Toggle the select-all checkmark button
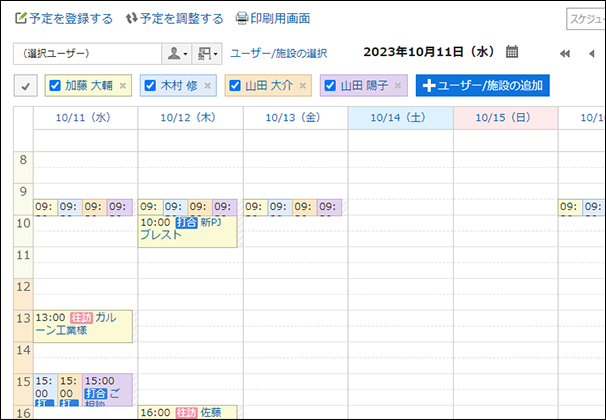This screenshot has height=420, width=606. click(x=26, y=85)
